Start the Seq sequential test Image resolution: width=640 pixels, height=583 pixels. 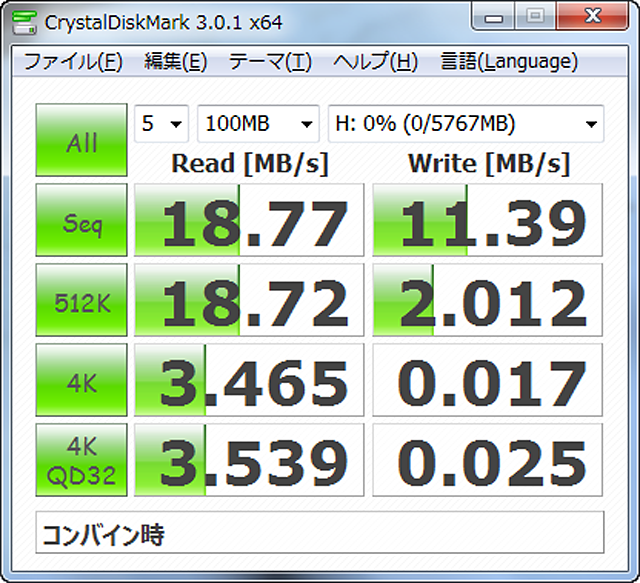coord(81,221)
